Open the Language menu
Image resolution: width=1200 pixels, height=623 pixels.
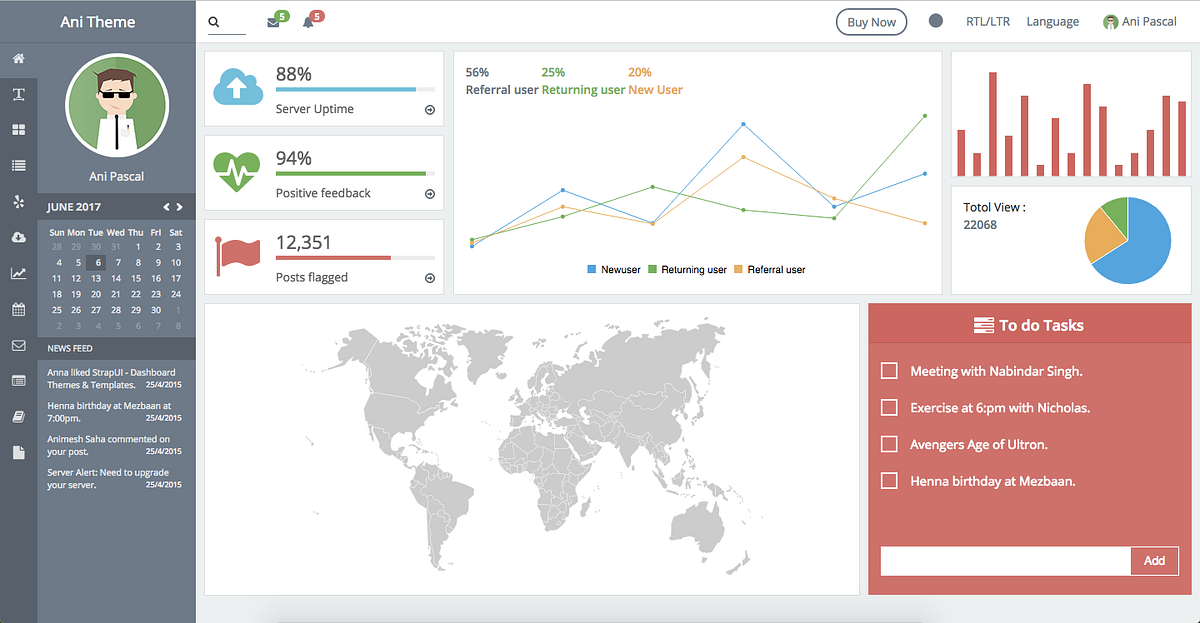[1052, 20]
